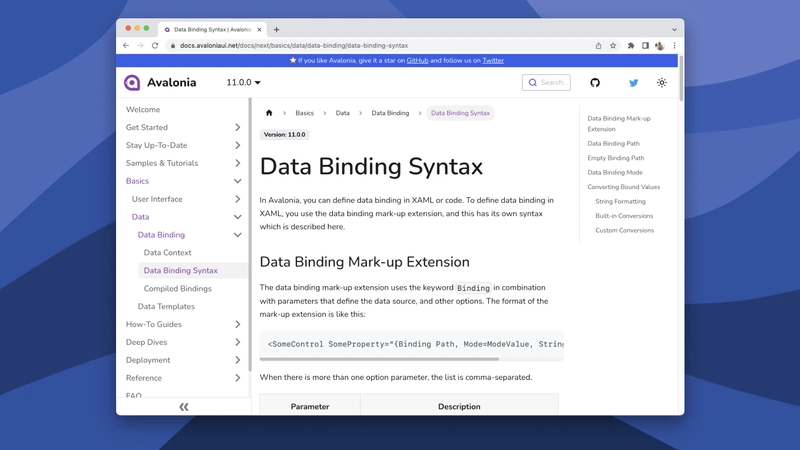The height and width of the screenshot is (450, 800).
Task: Expand the Get Started sidebar section
Action: pos(238,128)
